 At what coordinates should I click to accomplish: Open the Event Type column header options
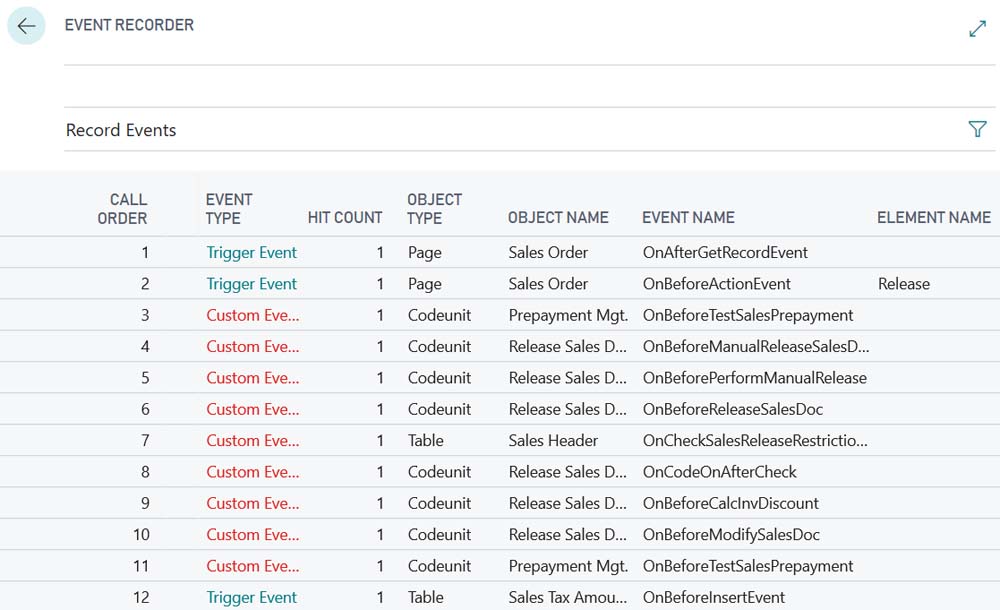coord(229,208)
